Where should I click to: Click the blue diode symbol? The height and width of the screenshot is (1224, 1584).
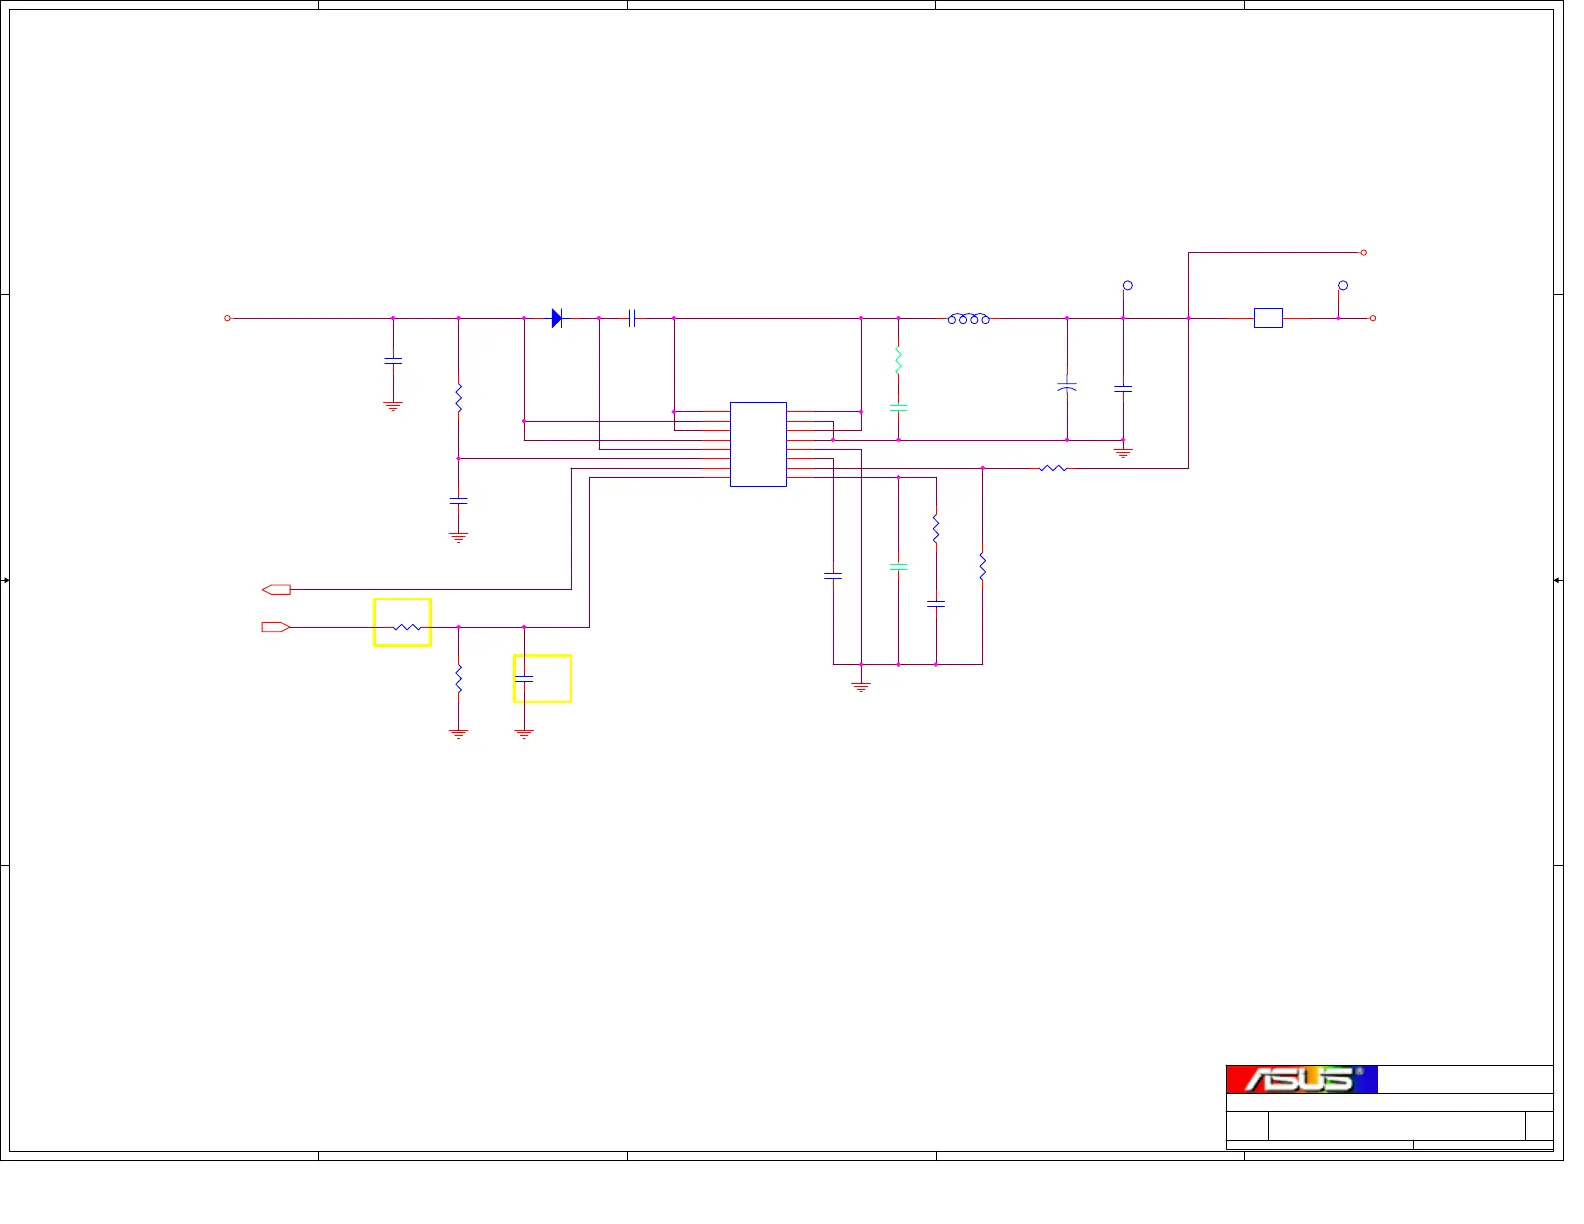(557, 318)
